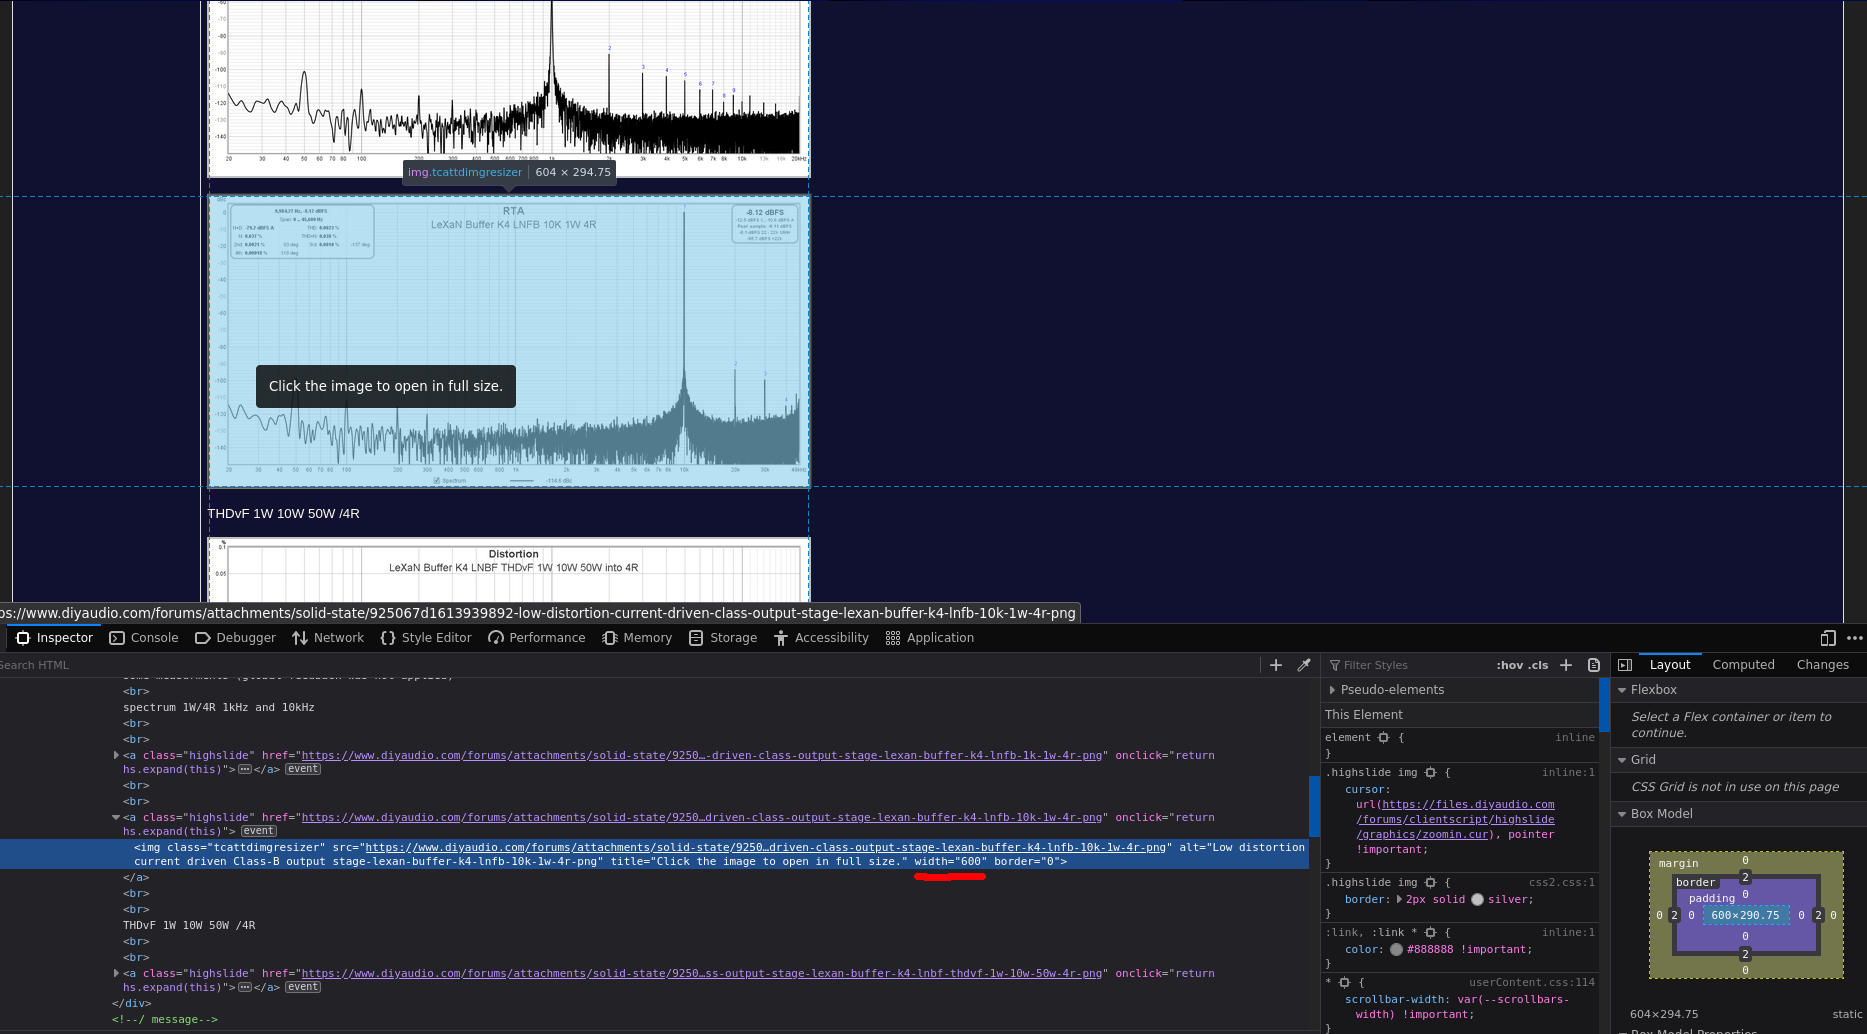This screenshot has height=1034, width=1867.
Task: Select 'spectrum 1W/4R 1kHz and 10kHz' text node
Action: click(x=219, y=707)
